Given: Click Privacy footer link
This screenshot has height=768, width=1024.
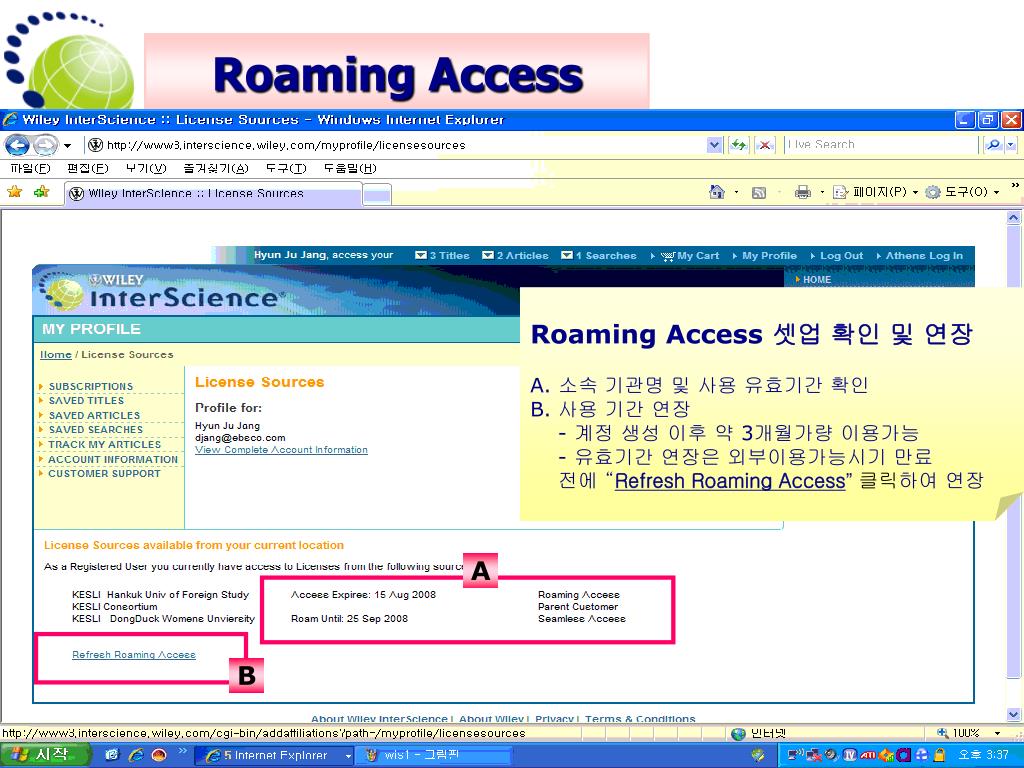Looking at the screenshot, I should click(x=554, y=718).
